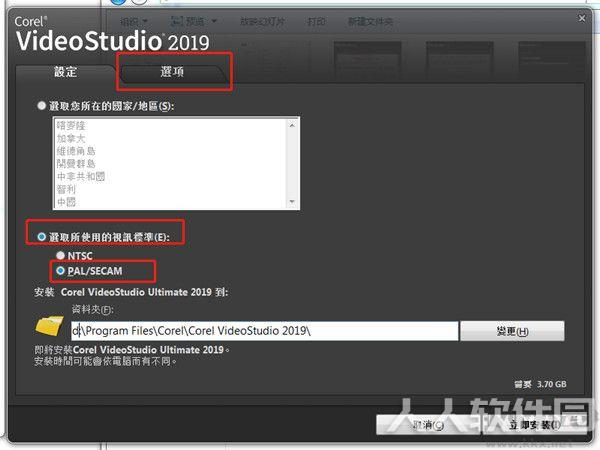The height and width of the screenshot is (450, 600).
Task: Click the install path input field
Action: coord(264,331)
